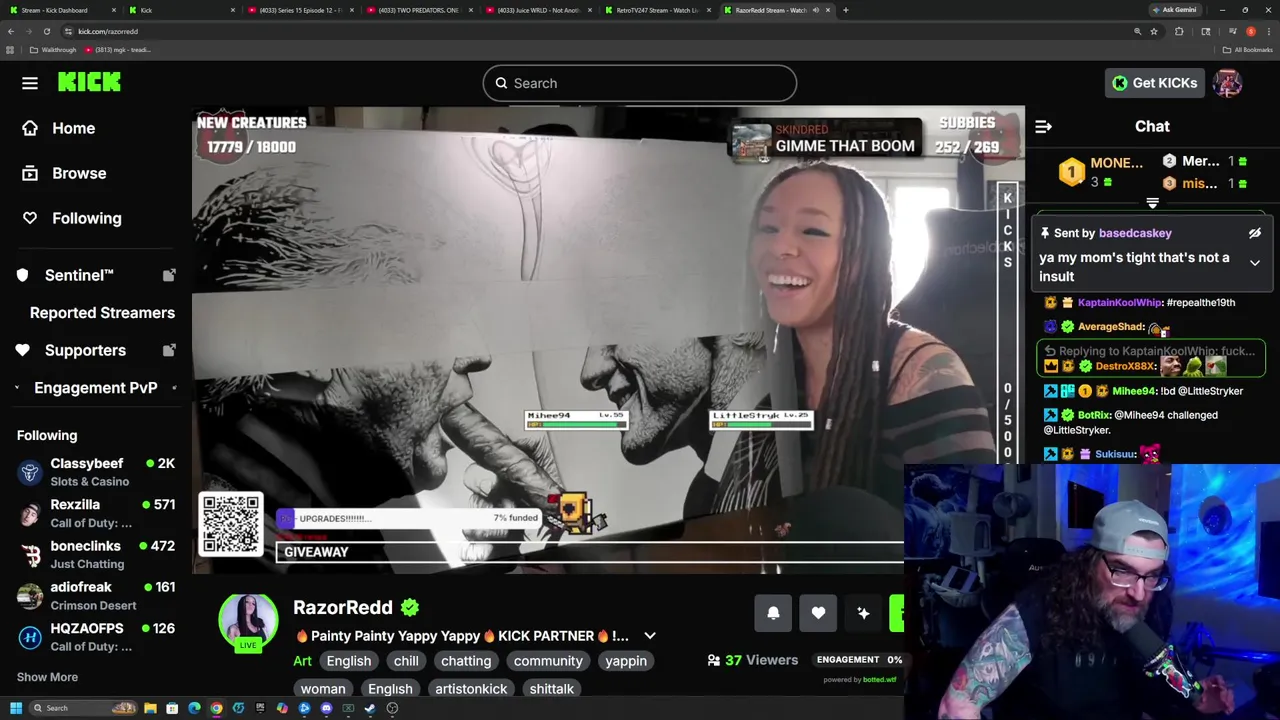Image resolution: width=1280 pixels, height=720 pixels.
Task: Click the top gifter MONE... entry
Action: tap(1101, 171)
